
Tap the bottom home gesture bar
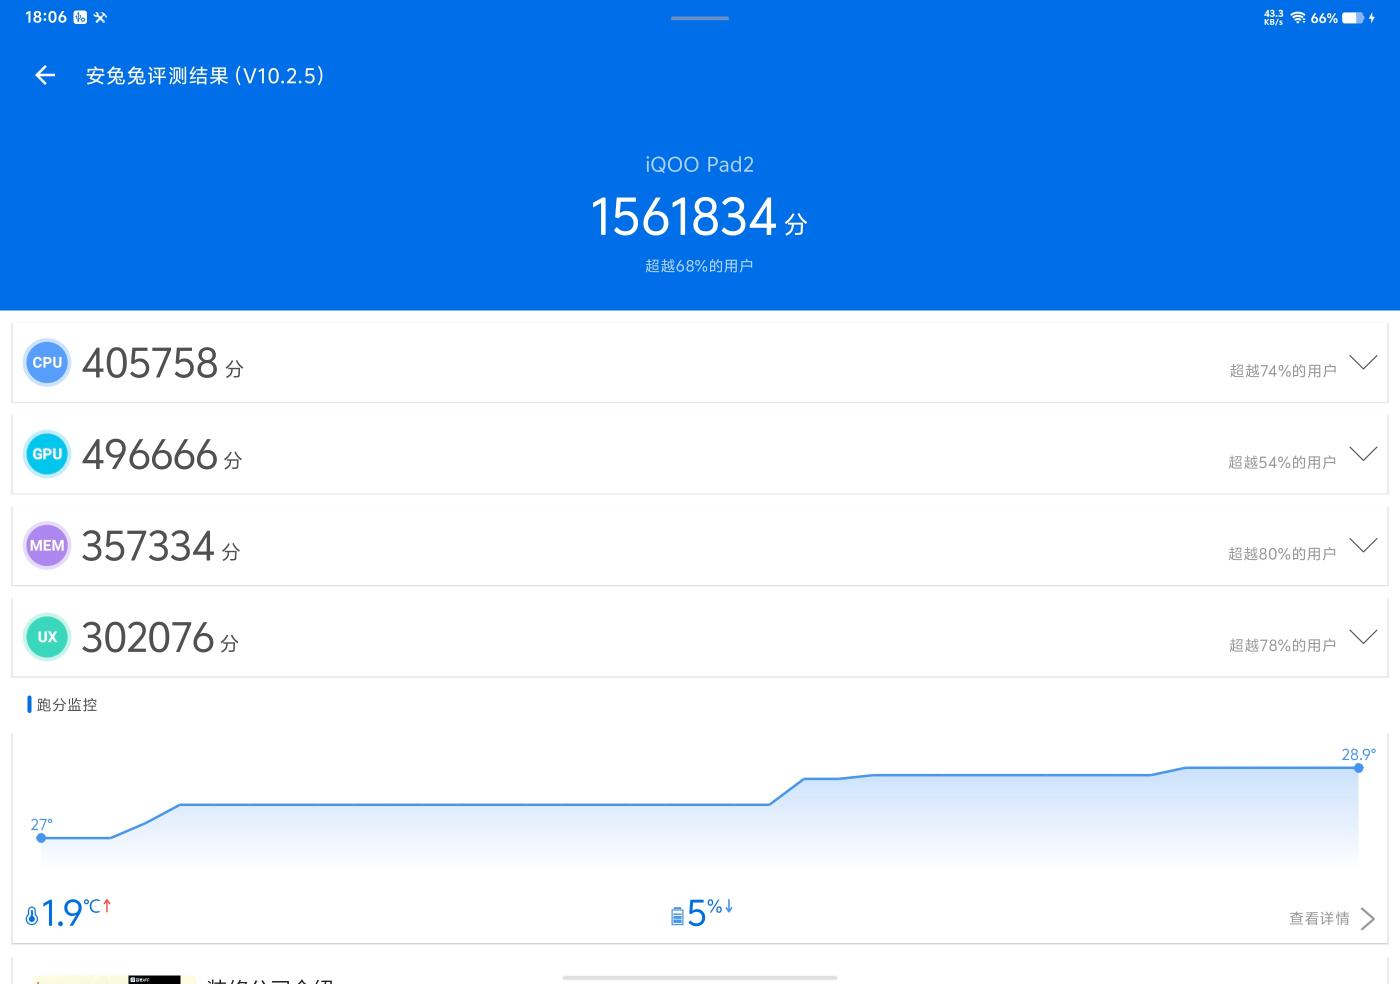click(x=700, y=977)
